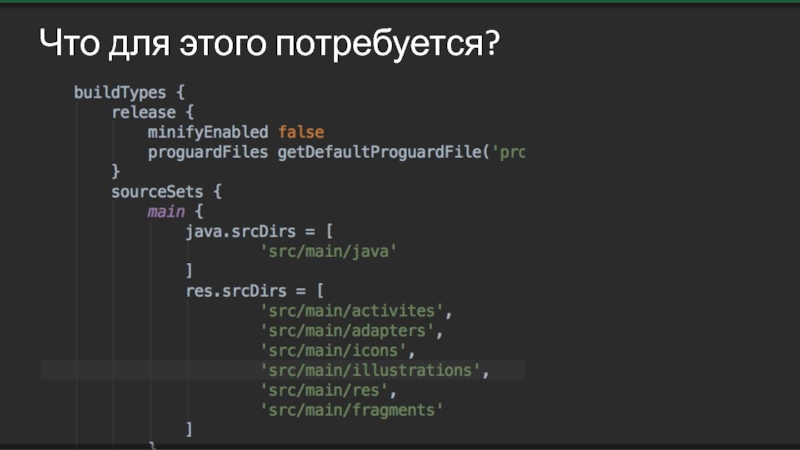The width and height of the screenshot is (800, 450).
Task: Place cursor on java.srcDirs assignment
Action: coord(251,231)
